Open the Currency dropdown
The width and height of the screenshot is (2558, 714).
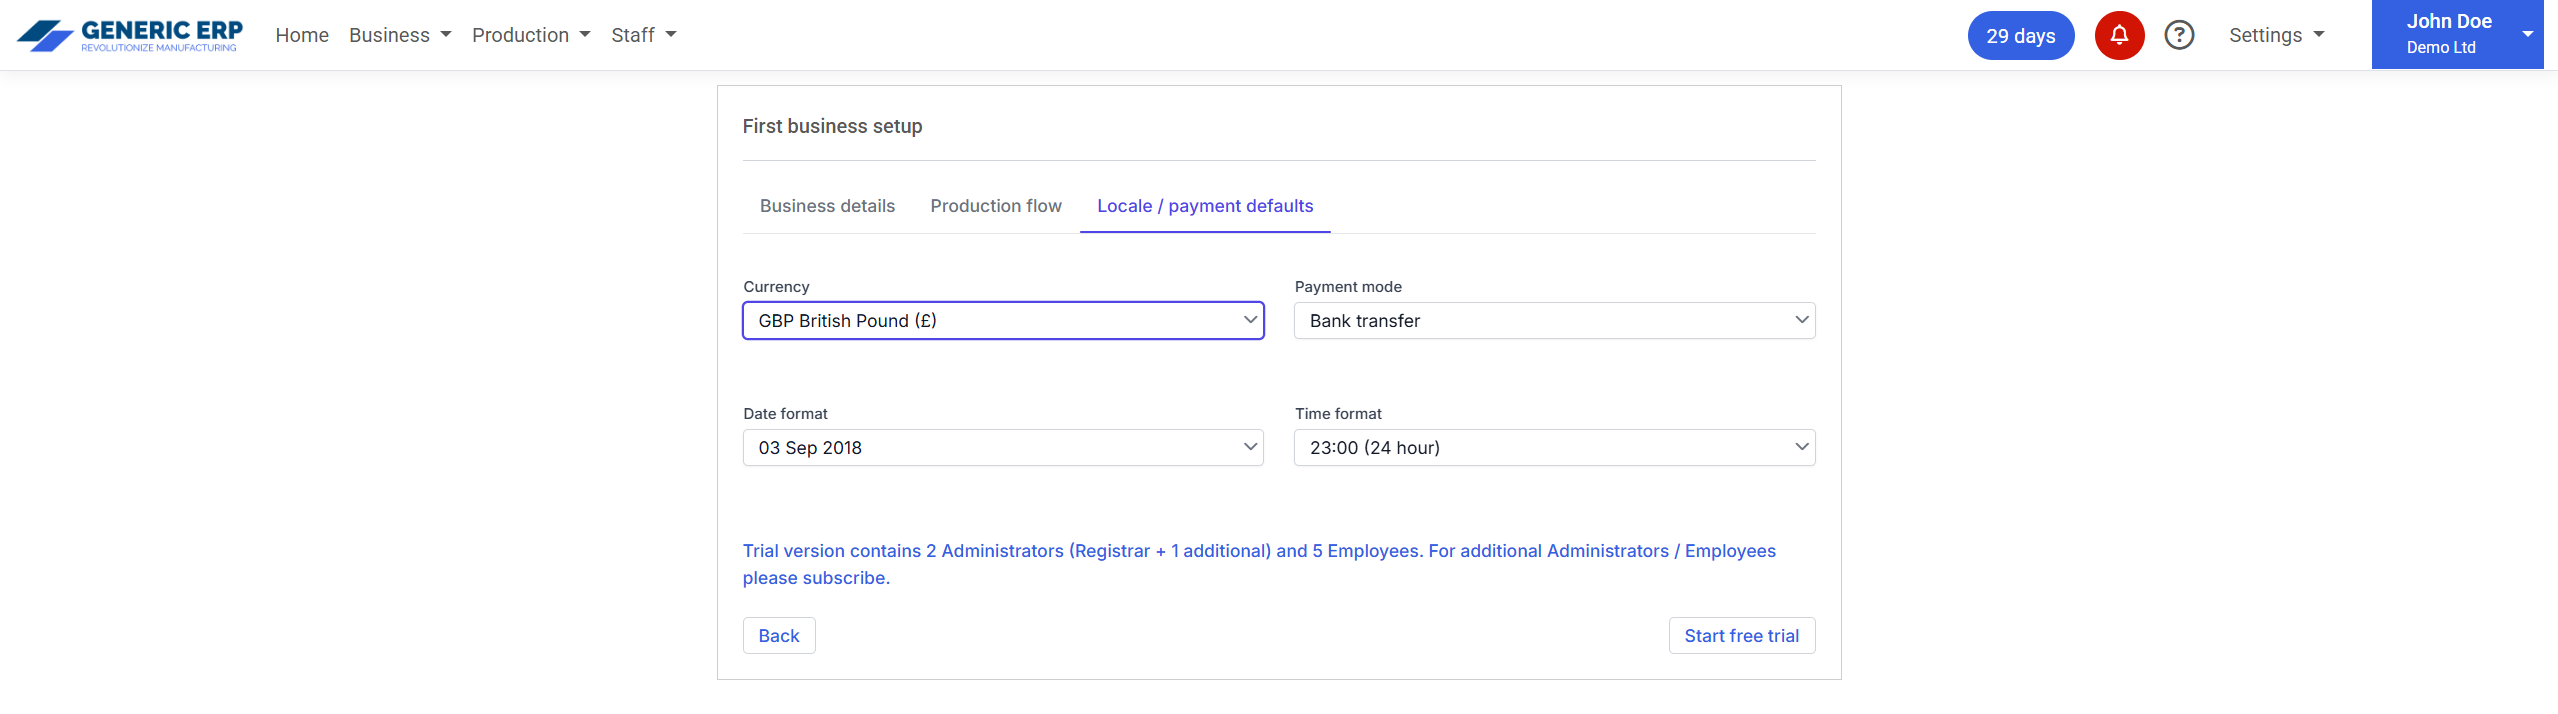coord(1003,321)
